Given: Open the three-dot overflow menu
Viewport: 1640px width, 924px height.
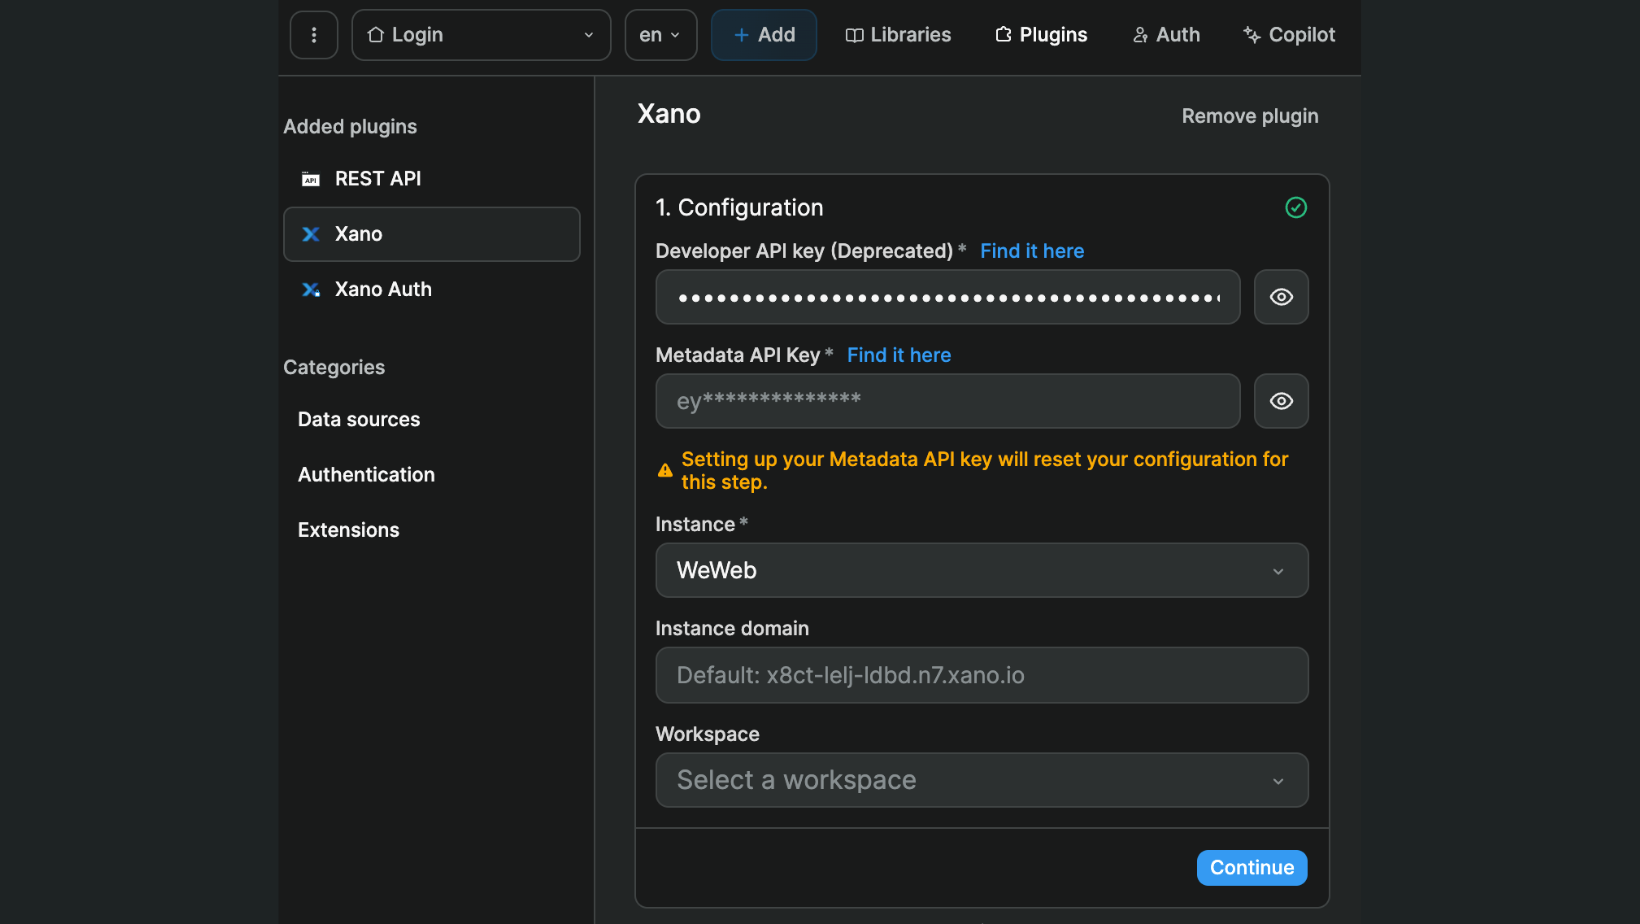Looking at the screenshot, I should click(x=313, y=34).
